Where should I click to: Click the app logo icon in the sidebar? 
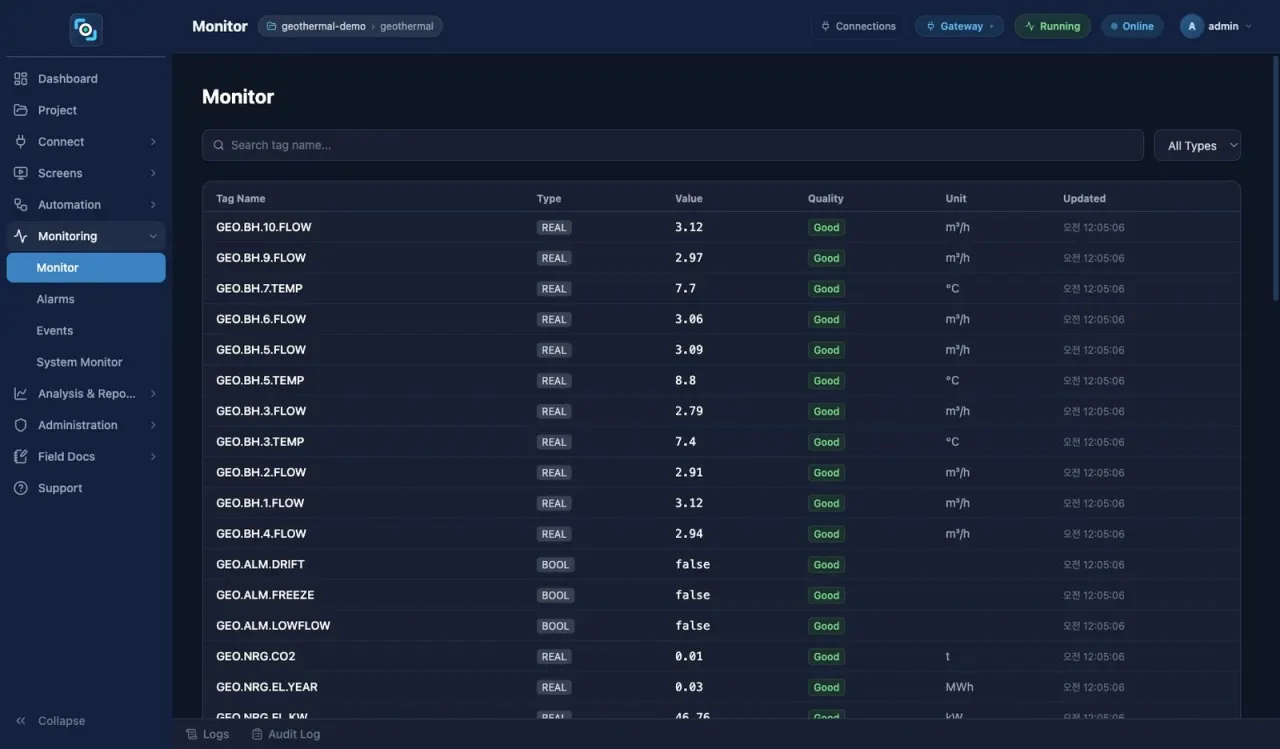[86, 29]
